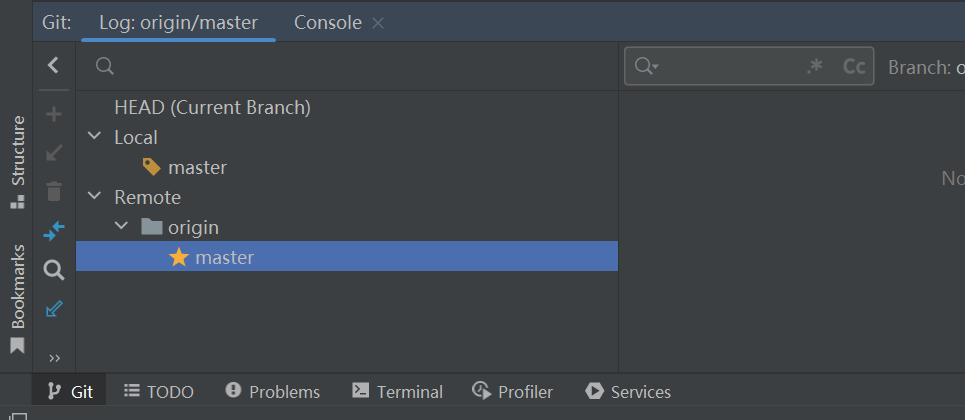Click the blue navigate-to-branch arrow icon
The height and width of the screenshot is (420, 965).
pos(54,309)
